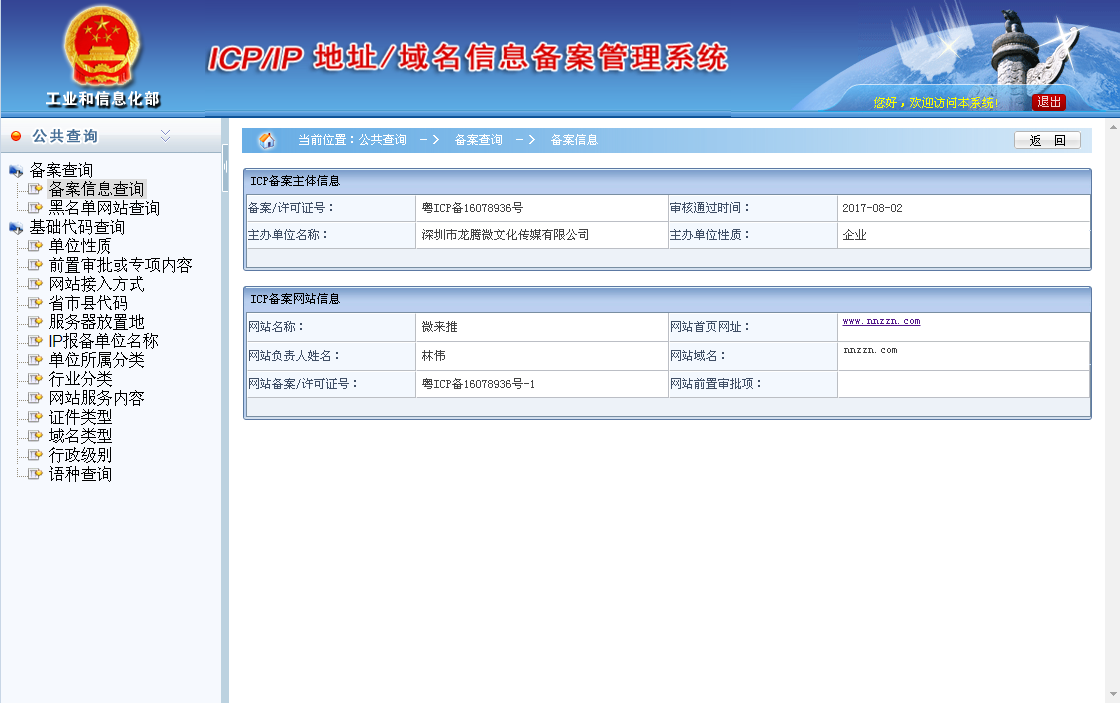Screen dimensions: 1120x703
Task: Select site license 粤ICP备16078936号-1
Action: (x=478, y=384)
